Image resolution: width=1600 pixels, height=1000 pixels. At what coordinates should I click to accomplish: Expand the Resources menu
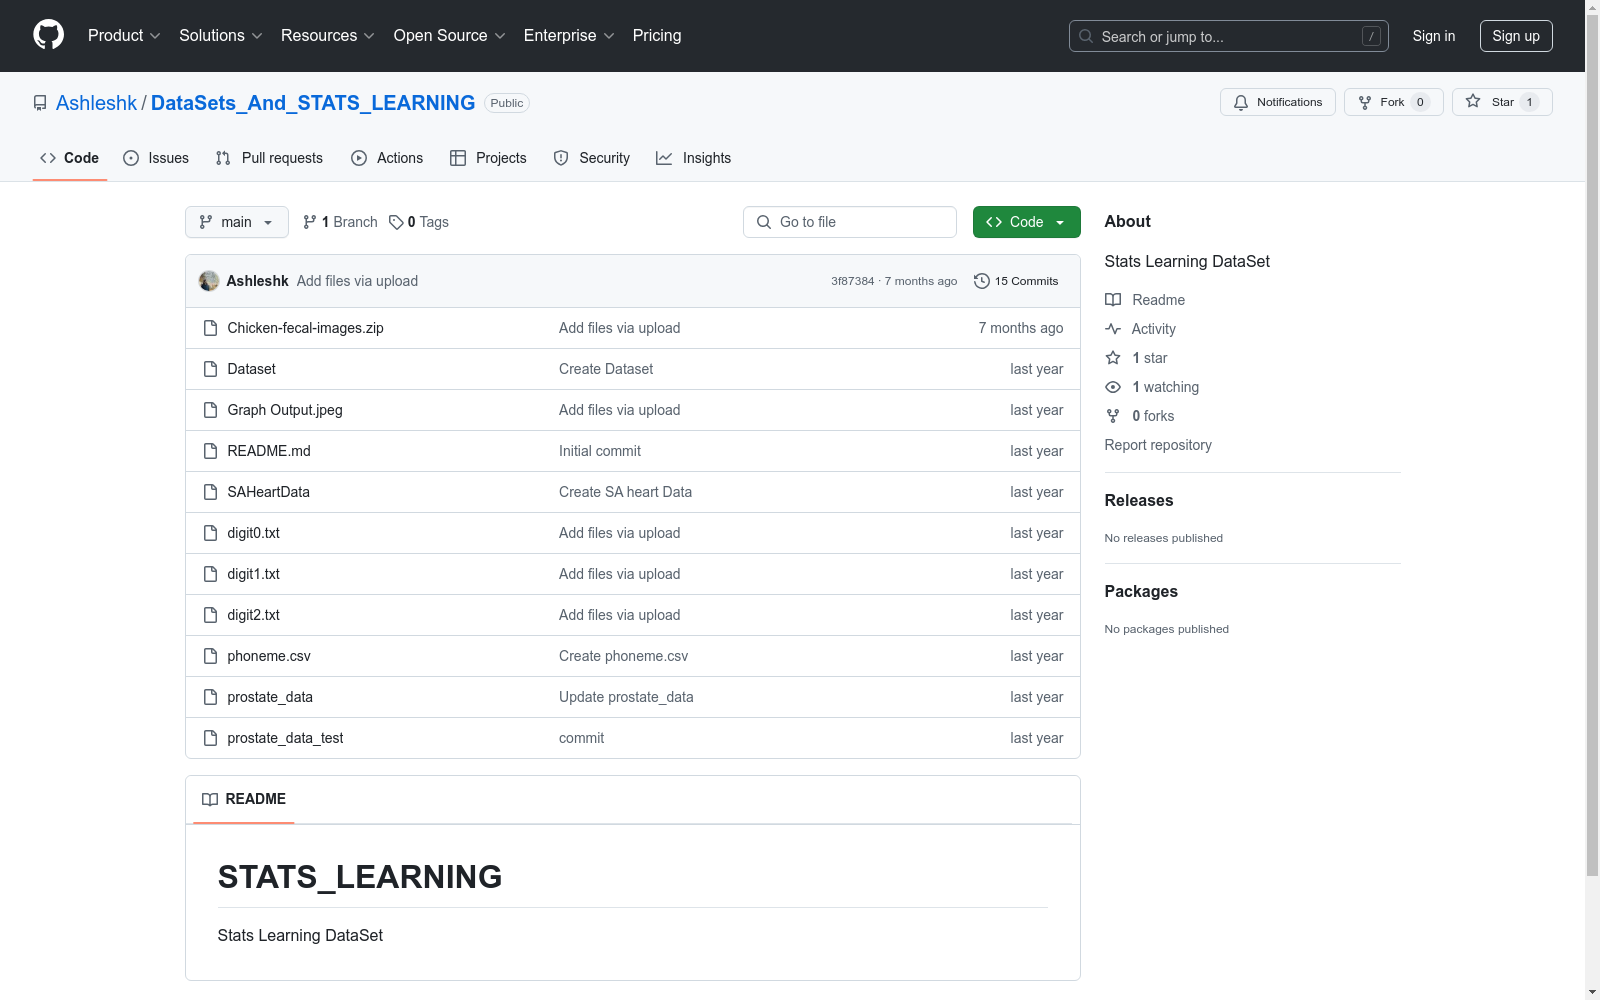click(x=328, y=36)
